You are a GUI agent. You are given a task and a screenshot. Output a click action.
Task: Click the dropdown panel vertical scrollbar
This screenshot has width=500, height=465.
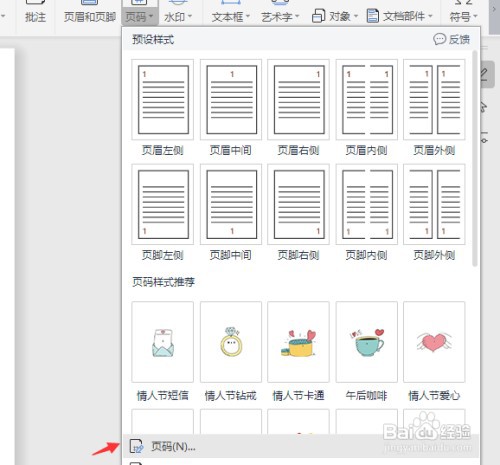point(475,158)
